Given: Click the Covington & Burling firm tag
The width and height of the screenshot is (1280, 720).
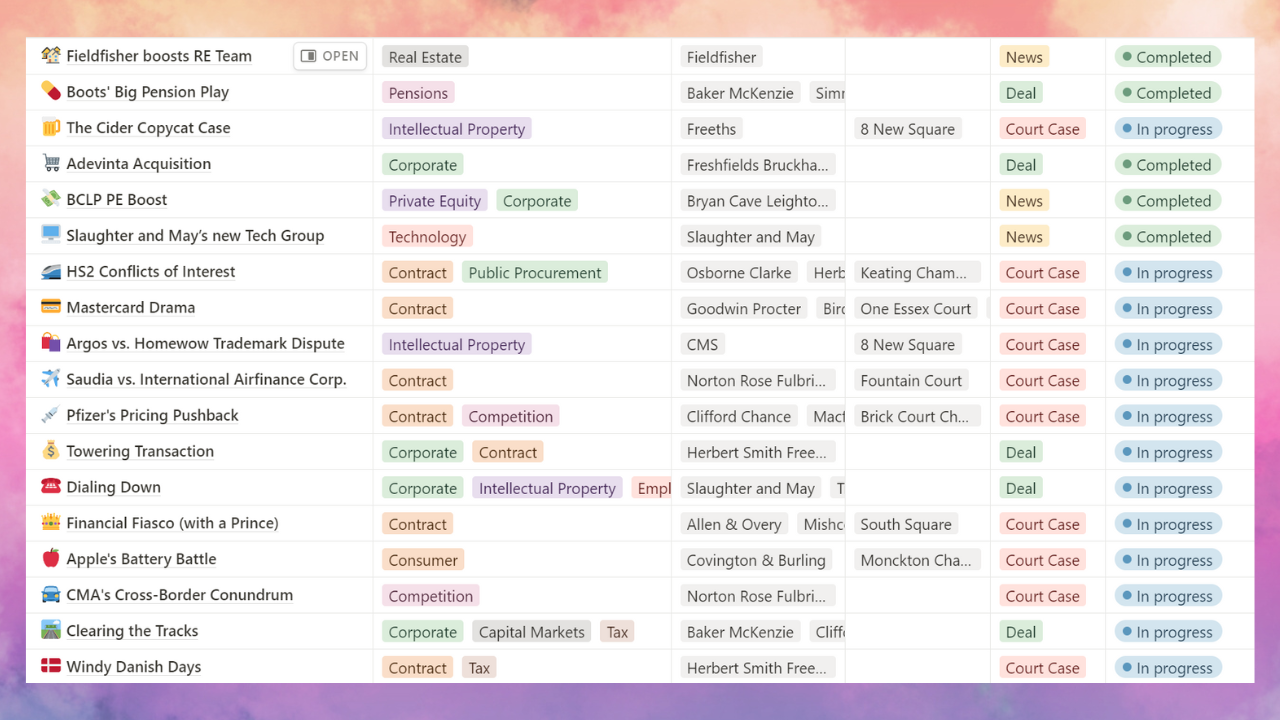Looking at the screenshot, I should (756, 561).
